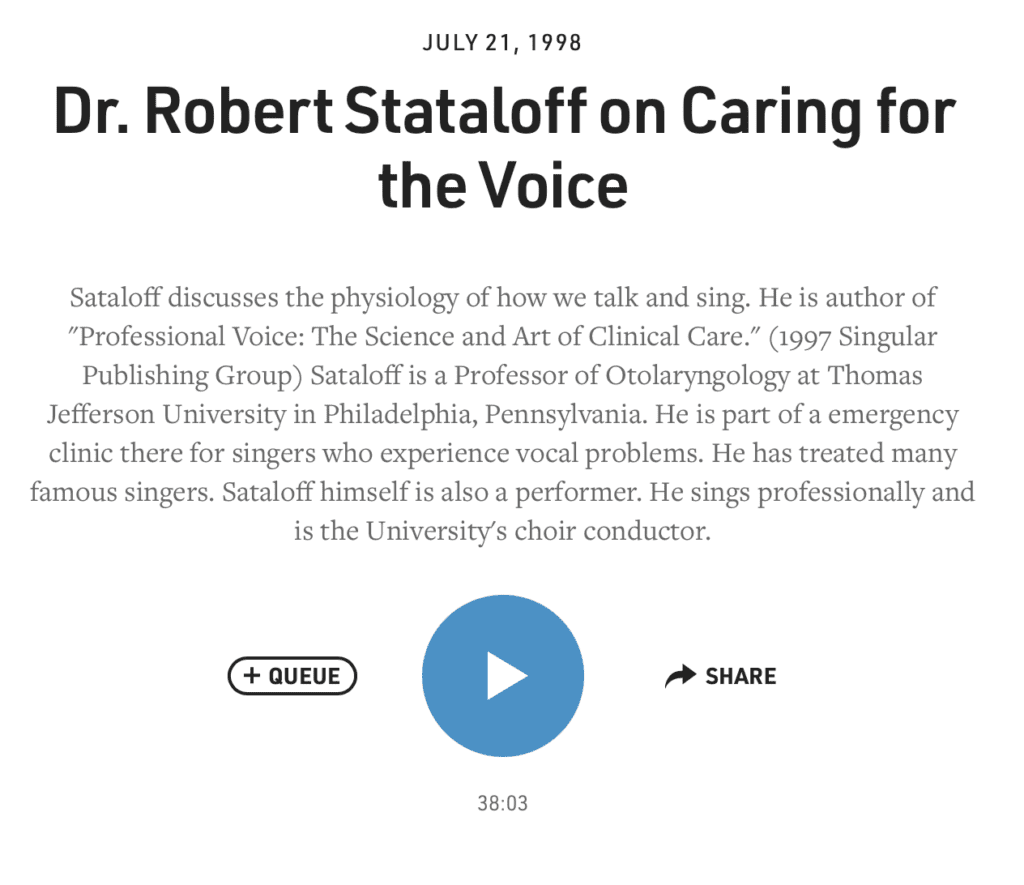Click the word 'Otolaryngology' in description
The height and width of the screenshot is (885, 1024).
pyautogui.click(x=697, y=376)
